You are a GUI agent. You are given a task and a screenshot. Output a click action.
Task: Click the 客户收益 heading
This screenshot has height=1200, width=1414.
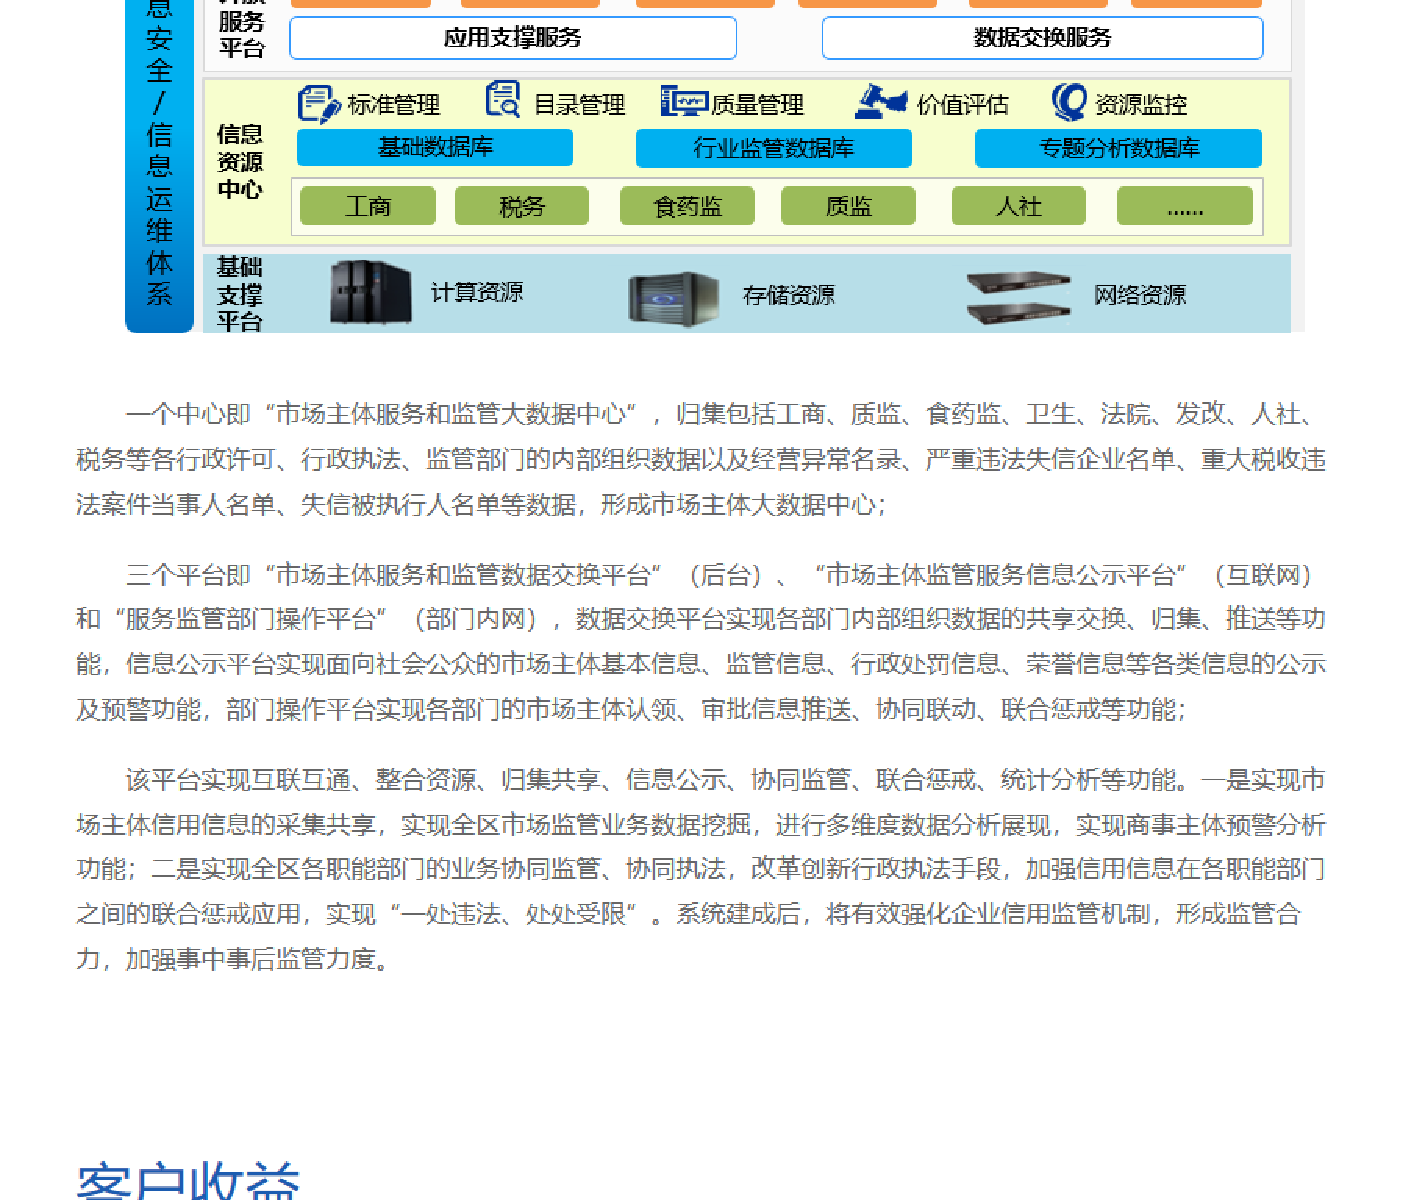188,1181
